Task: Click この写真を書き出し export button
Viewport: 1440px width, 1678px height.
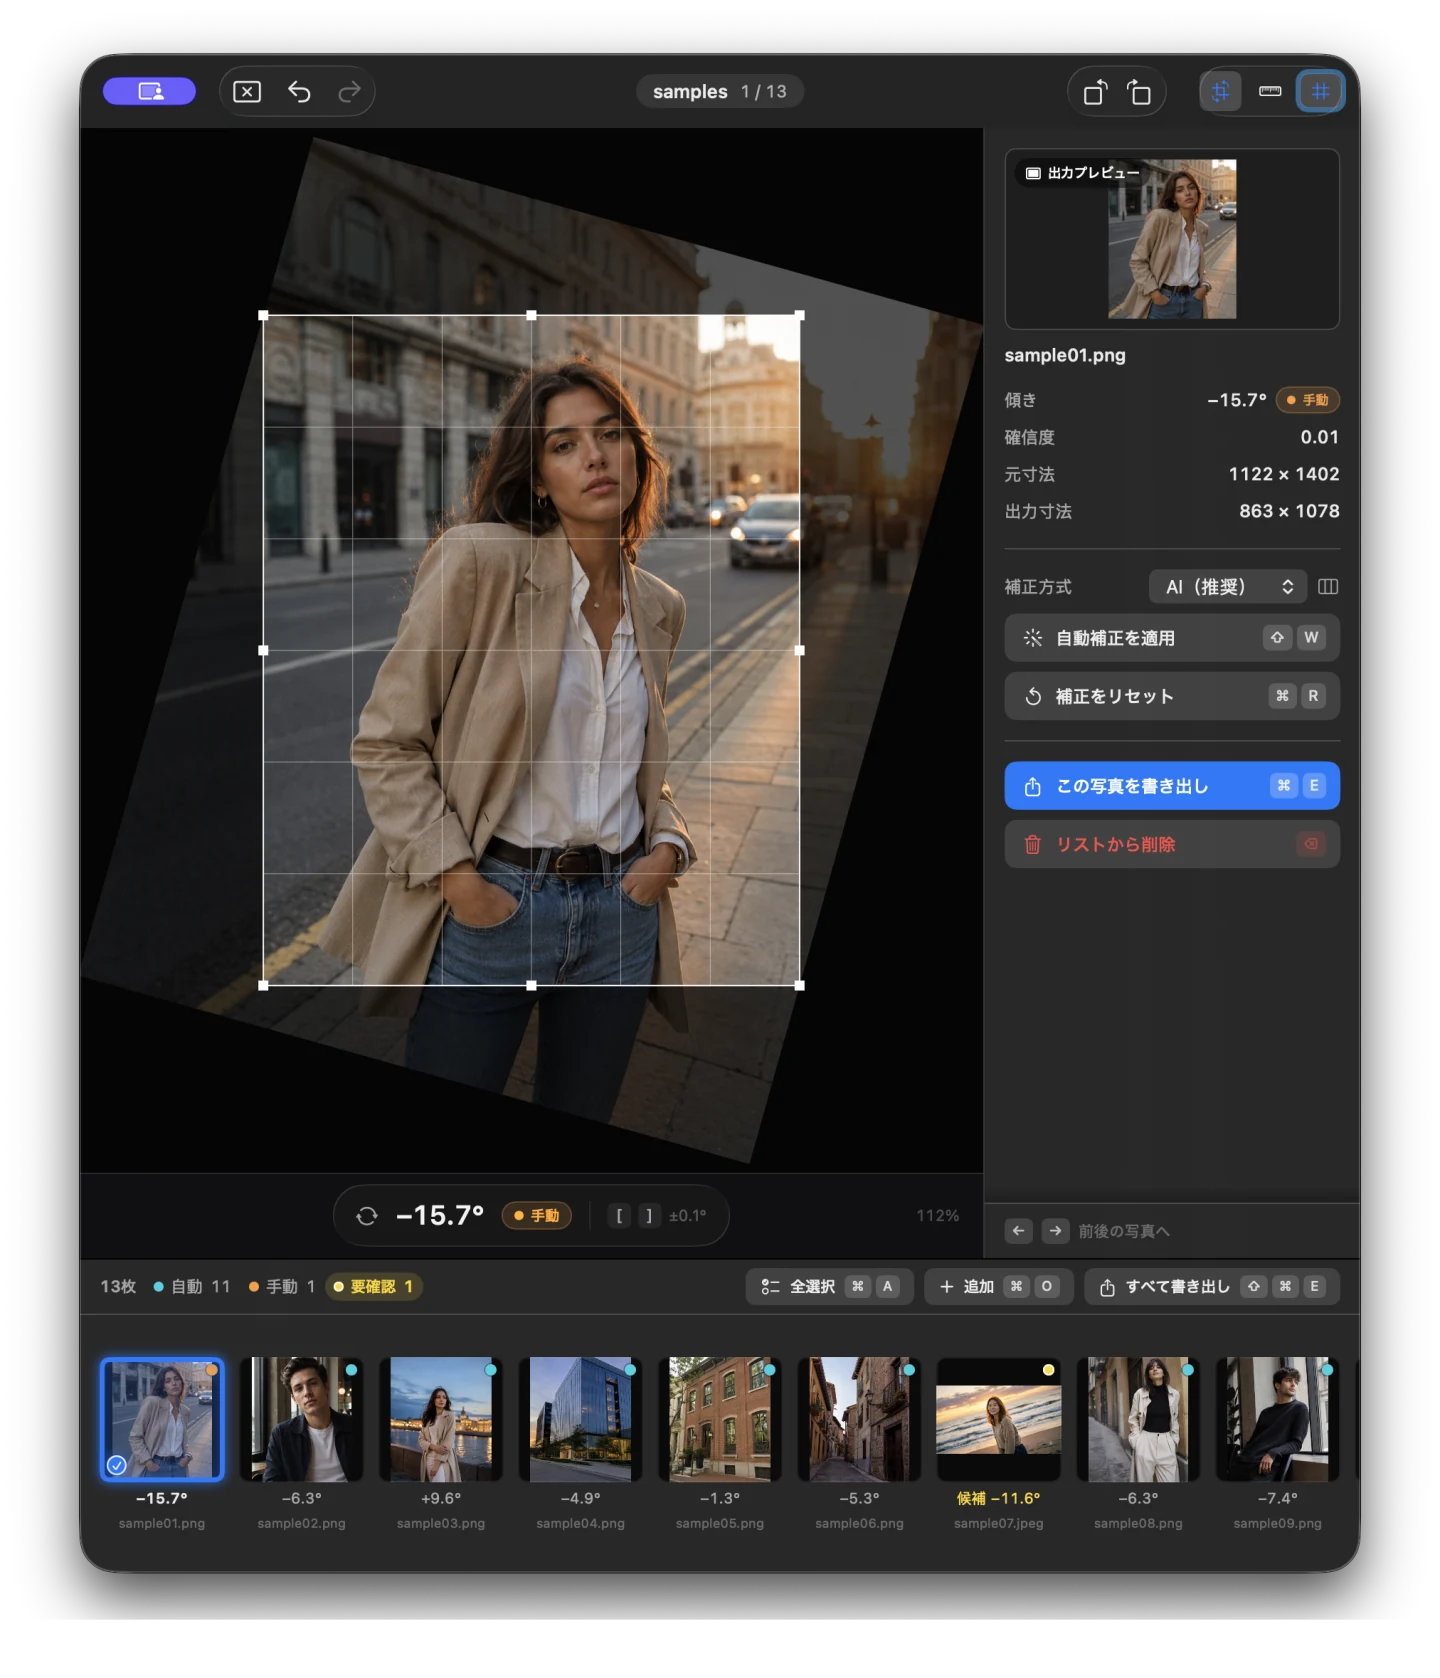Action: click(1172, 786)
